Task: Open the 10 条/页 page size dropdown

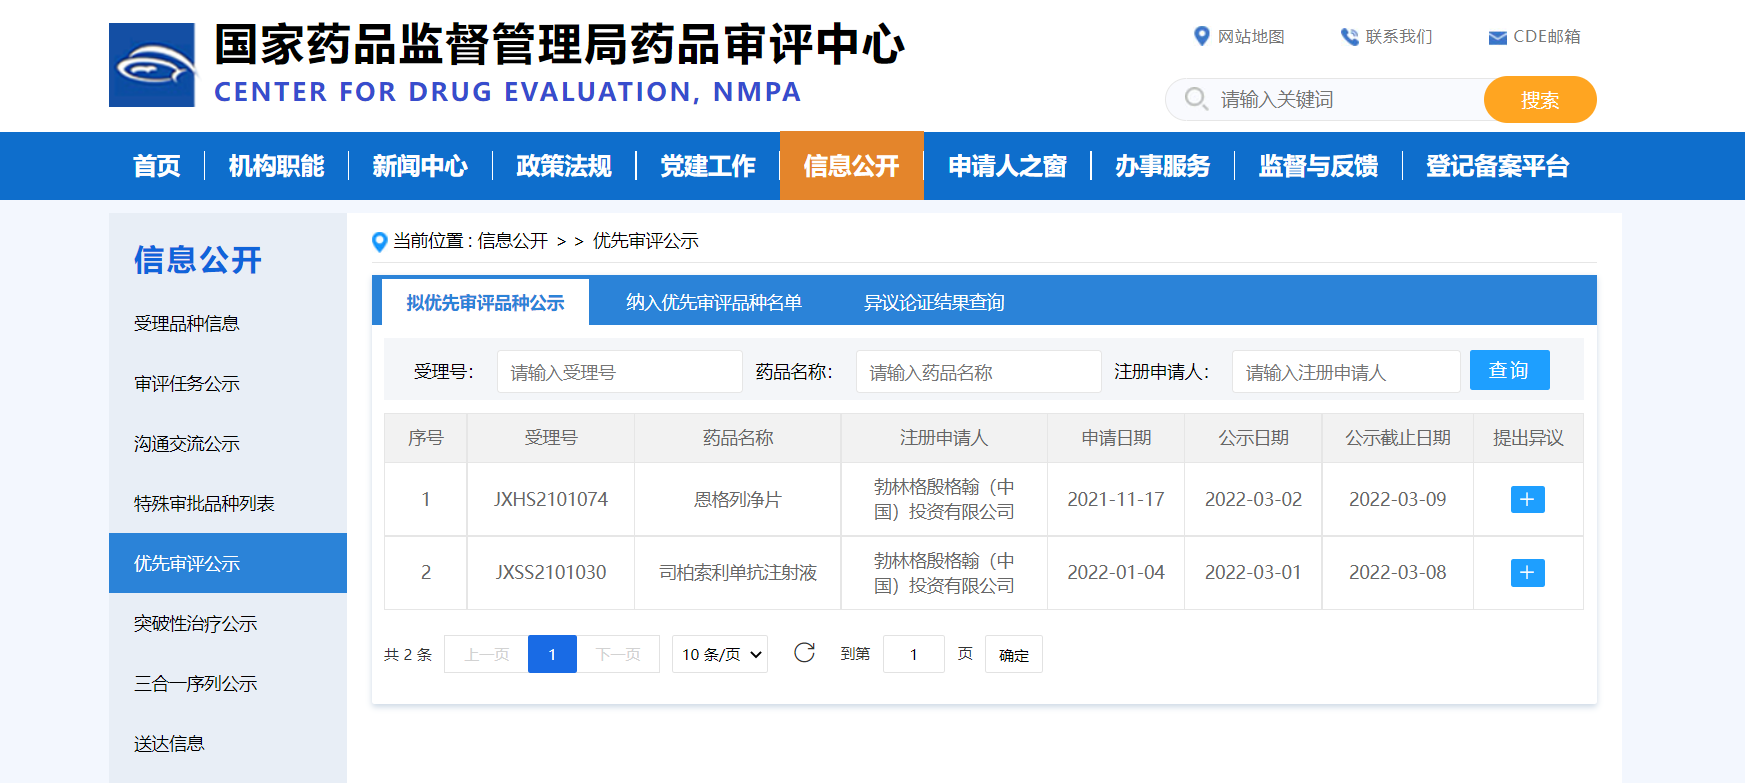Action: click(720, 654)
